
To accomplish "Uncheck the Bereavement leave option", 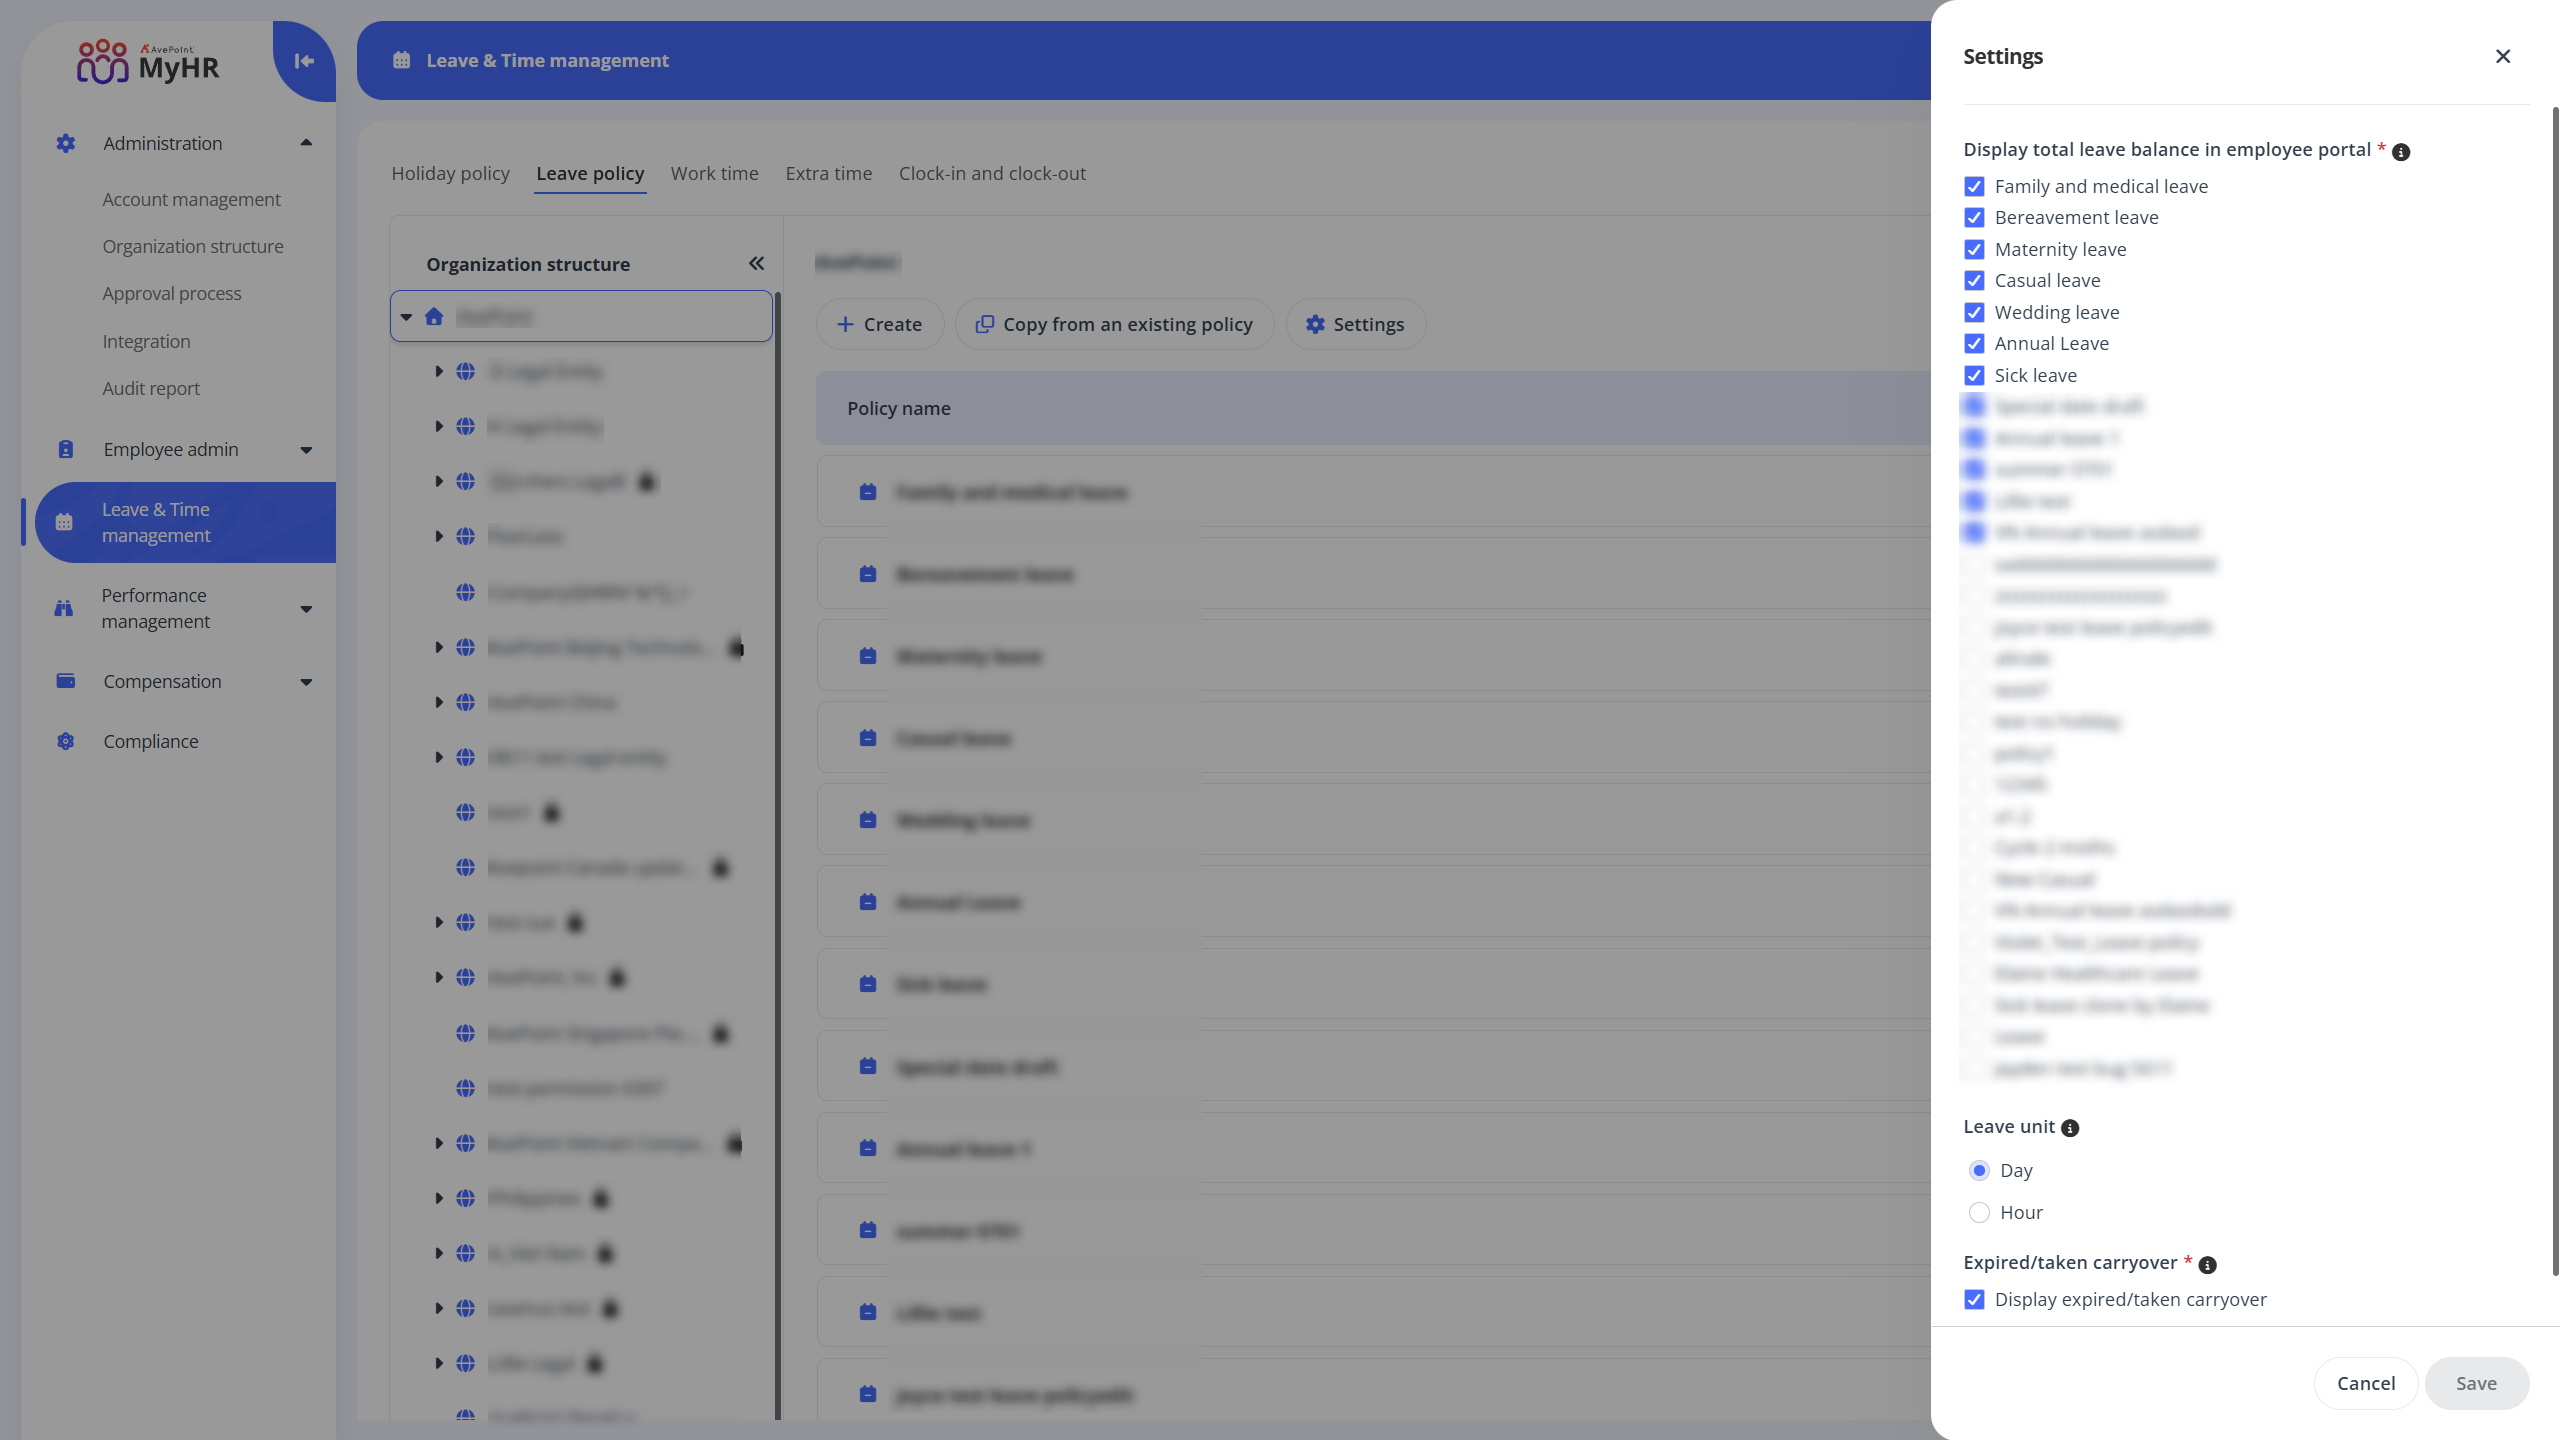I will tap(1975, 217).
